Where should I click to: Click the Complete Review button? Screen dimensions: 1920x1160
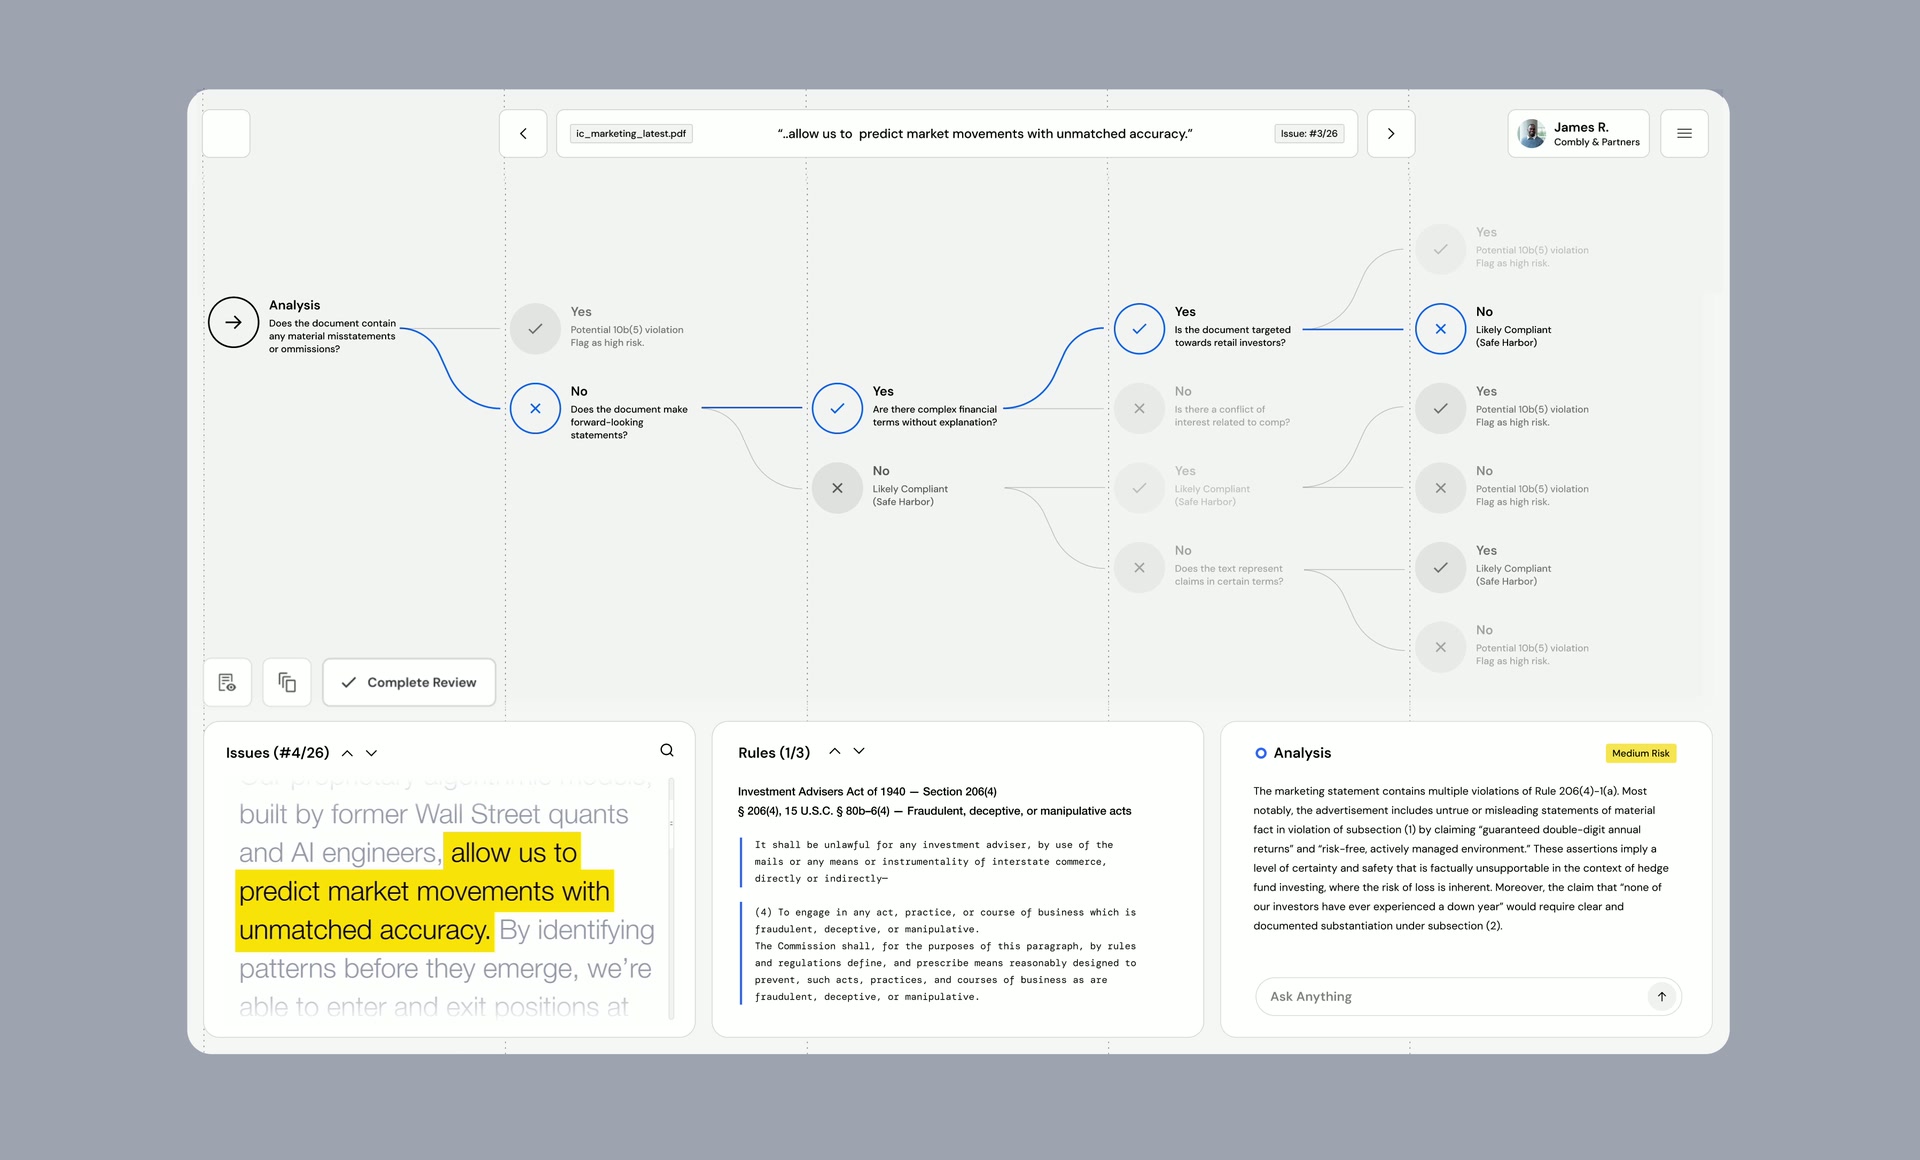point(409,682)
